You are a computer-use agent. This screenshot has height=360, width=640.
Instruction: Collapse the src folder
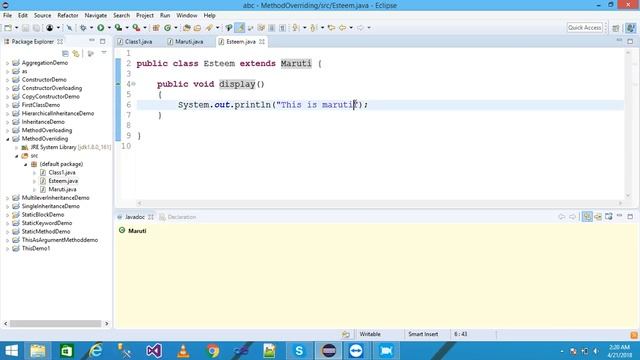[16, 156]
